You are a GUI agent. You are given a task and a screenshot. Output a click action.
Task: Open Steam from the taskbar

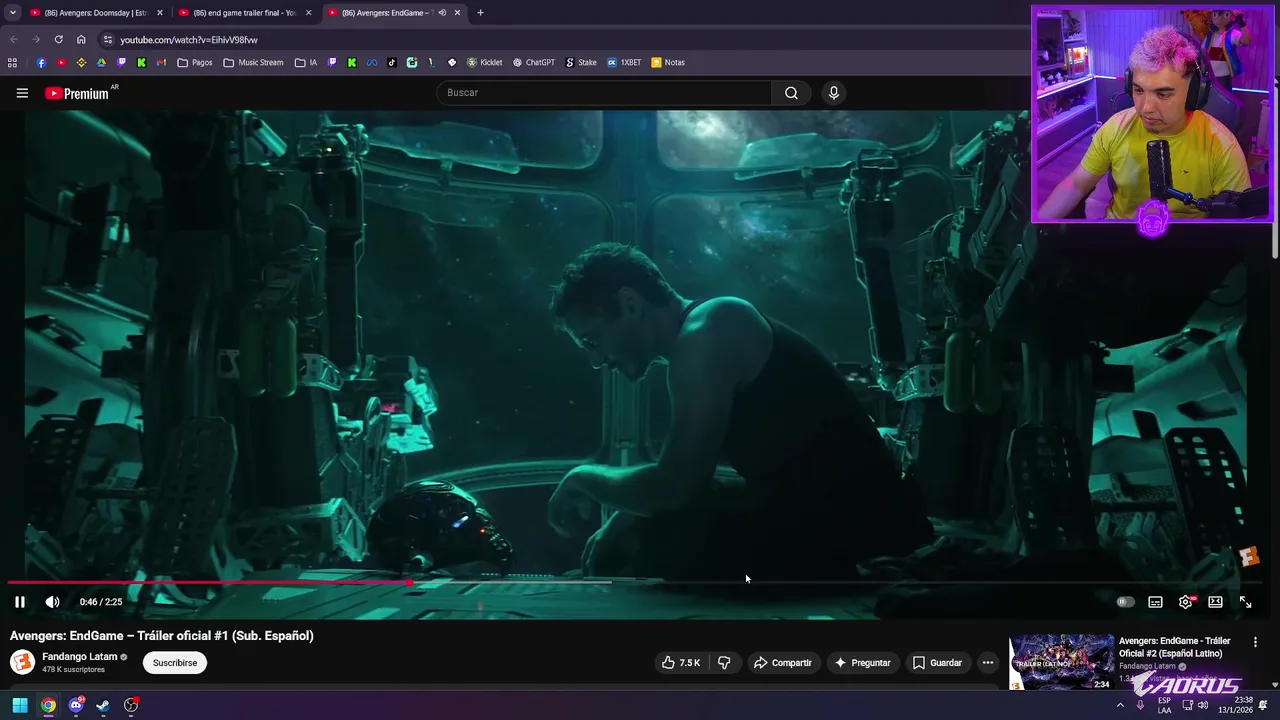103,705
